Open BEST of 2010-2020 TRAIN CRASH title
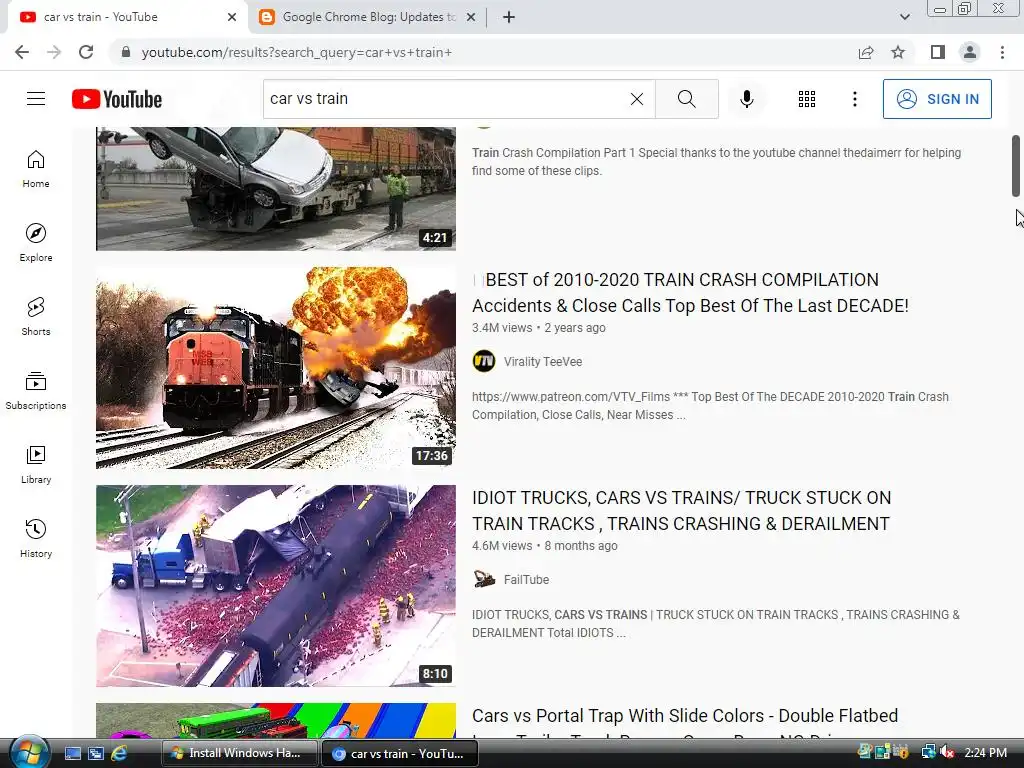Screen dimensions: 1024x768 pos(690,293)
